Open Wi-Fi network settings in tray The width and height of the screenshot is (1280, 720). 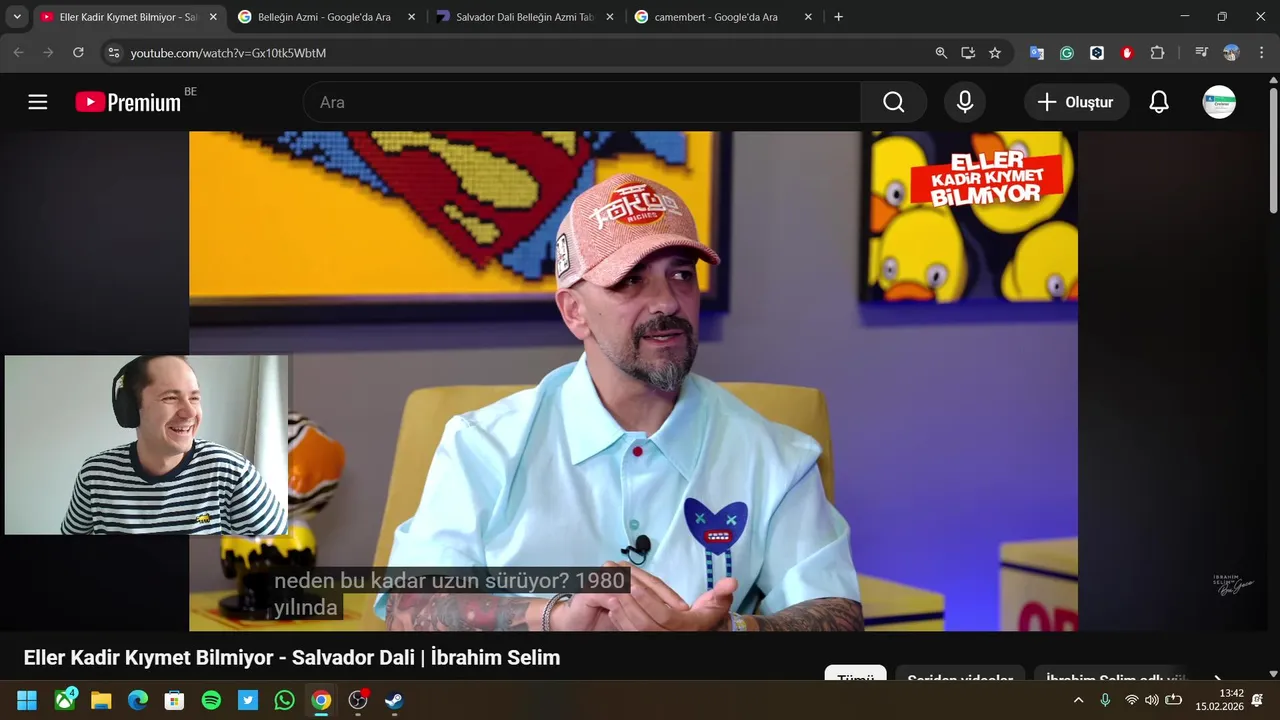pyautogui.click(x=1132, y=700)
